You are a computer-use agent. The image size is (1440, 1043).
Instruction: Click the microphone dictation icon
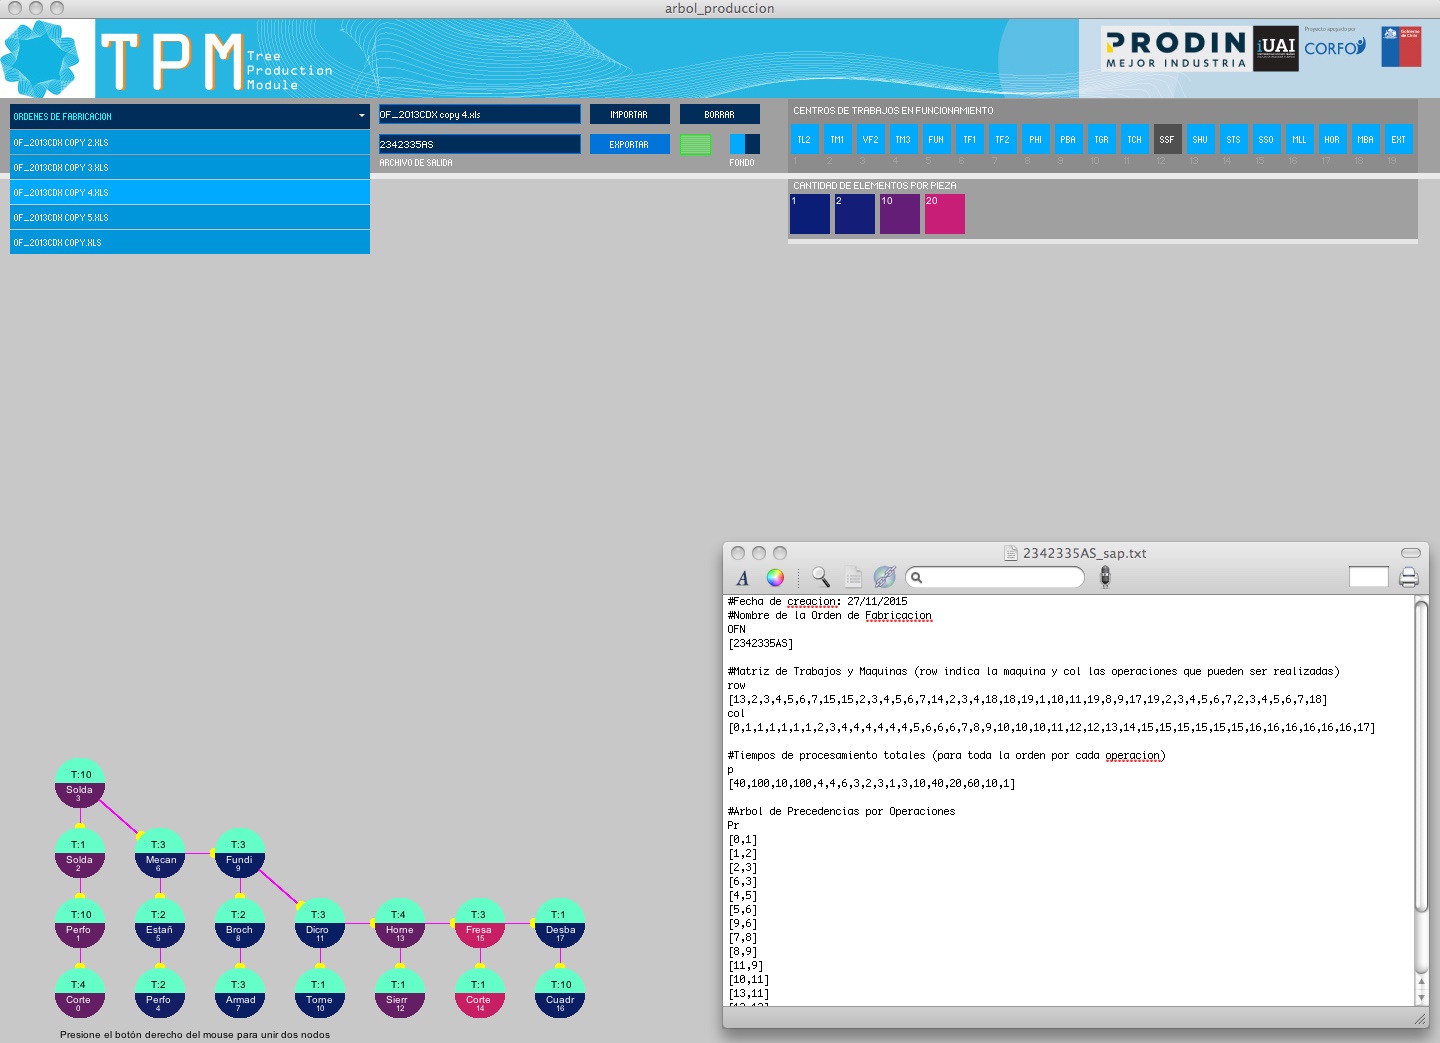tap(1105, 577)
